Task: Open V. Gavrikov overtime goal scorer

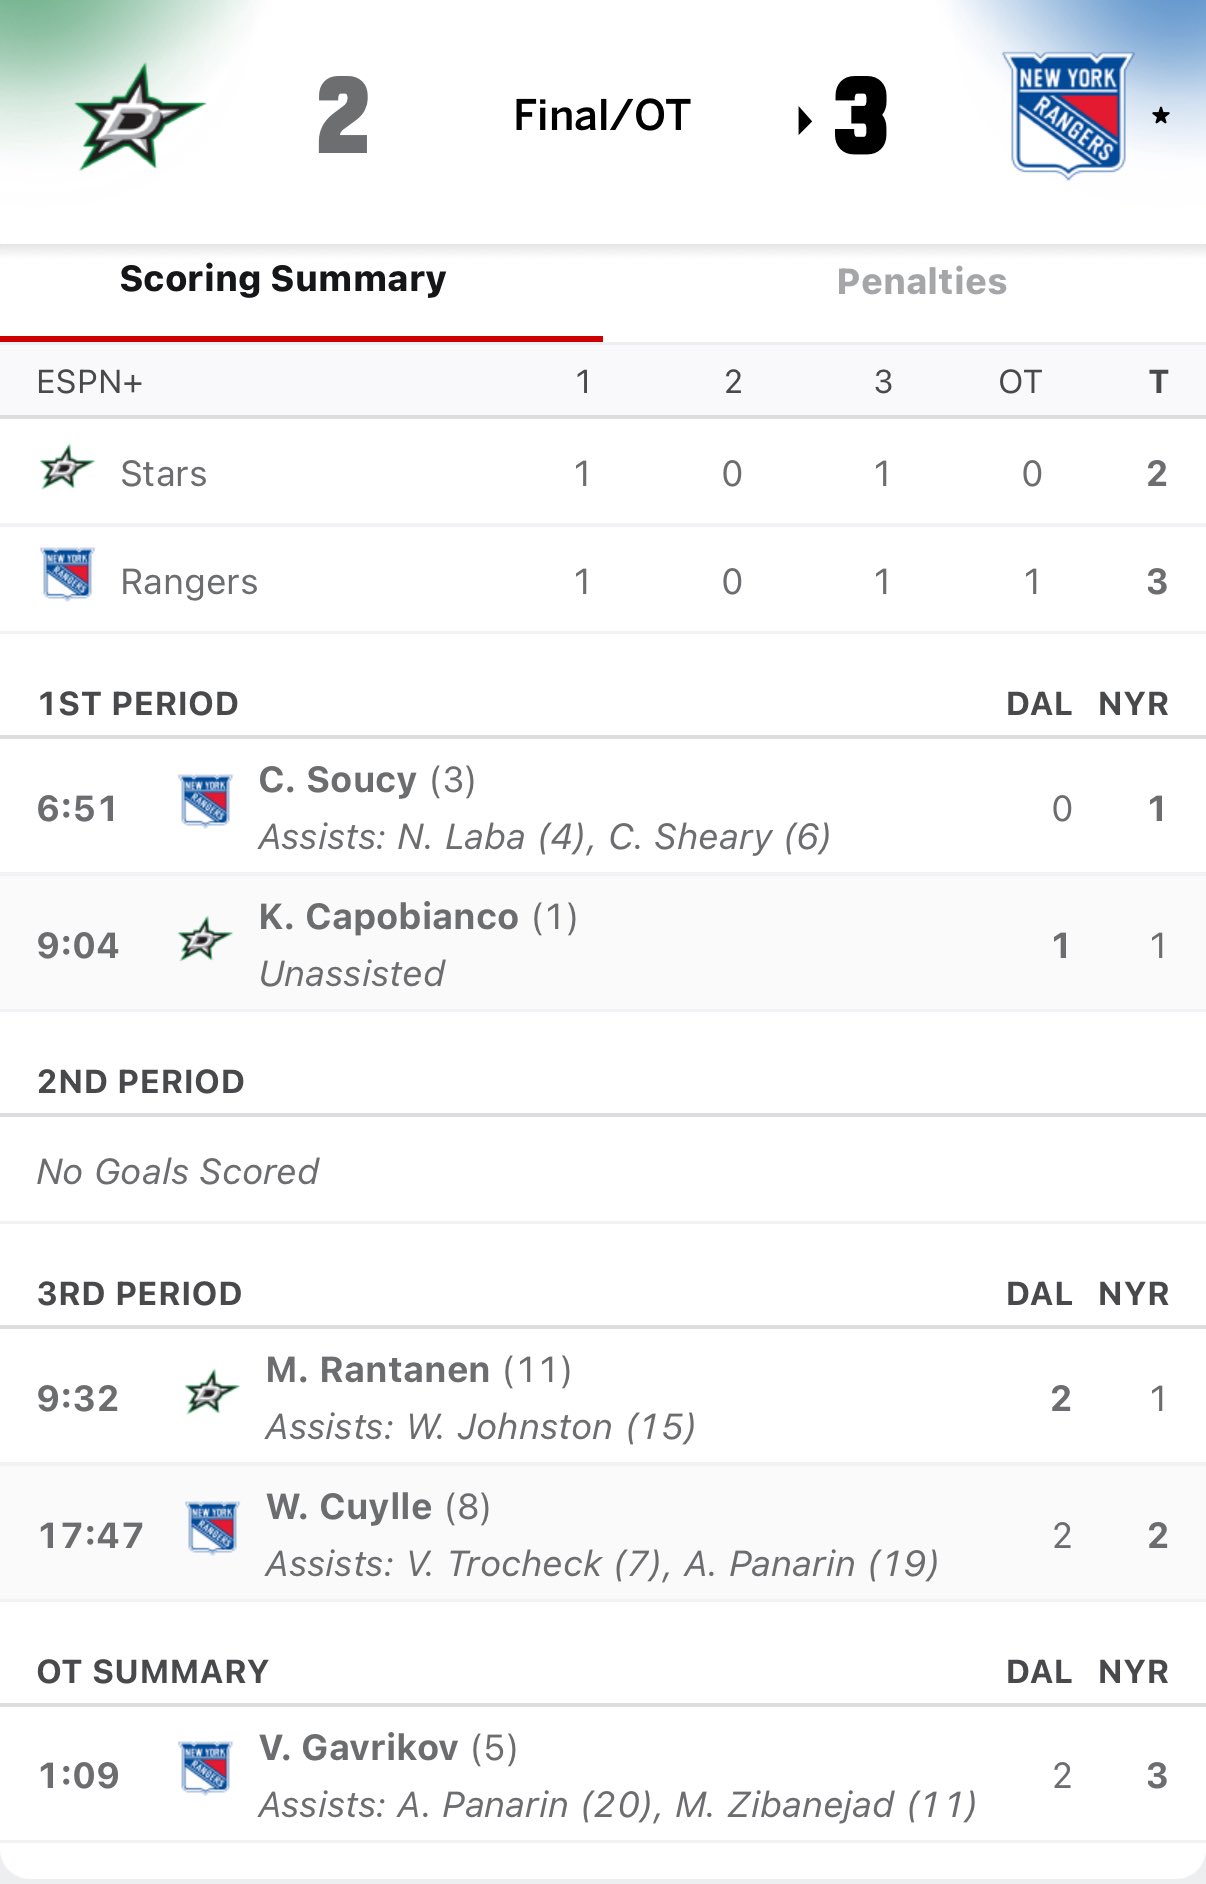Action: click(x=358, y=1748)
